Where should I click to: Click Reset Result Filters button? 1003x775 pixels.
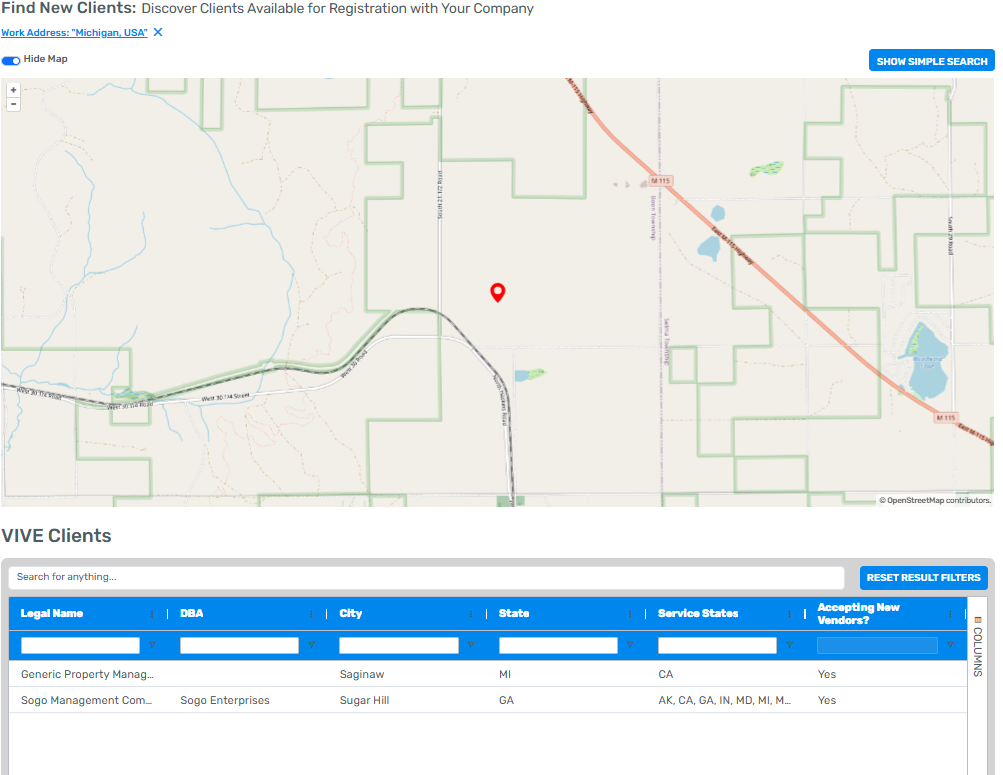[x=923, y=577]
